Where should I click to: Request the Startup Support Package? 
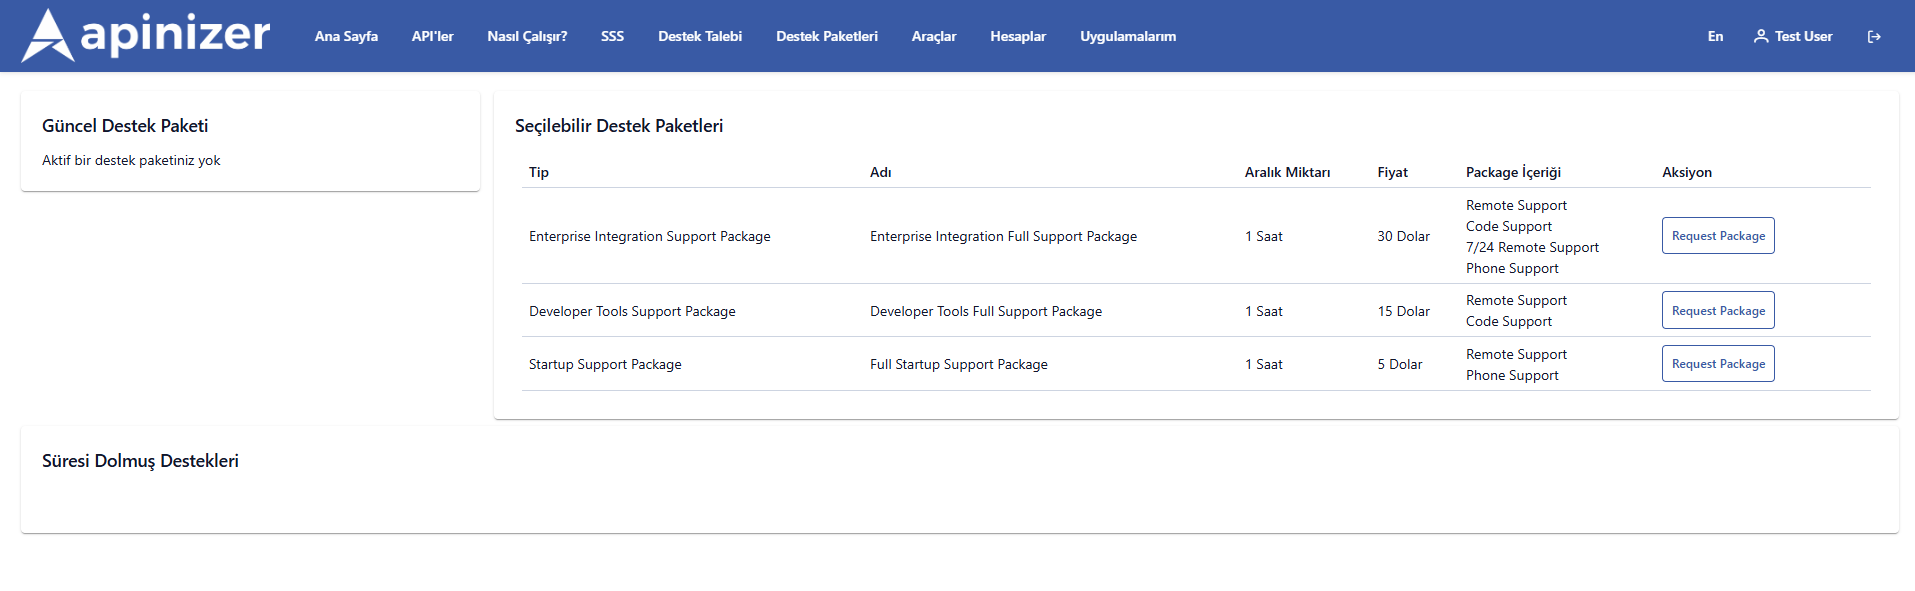click(1718, 364)
